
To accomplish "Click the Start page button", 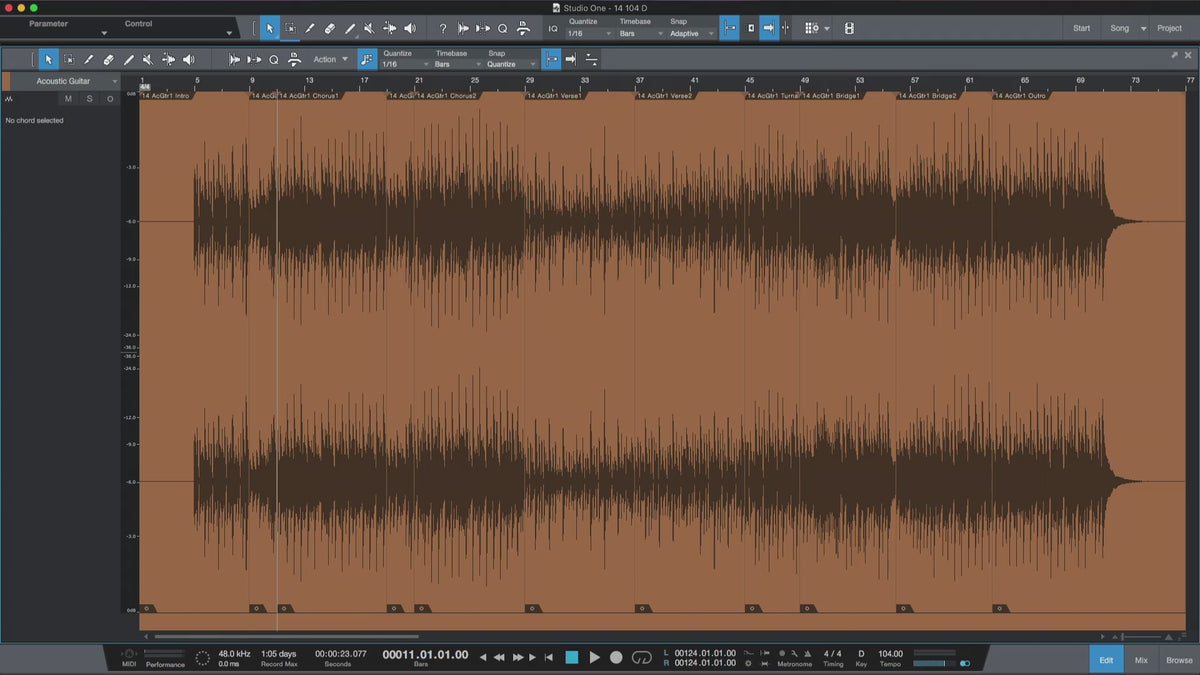I will (1081, 28).
